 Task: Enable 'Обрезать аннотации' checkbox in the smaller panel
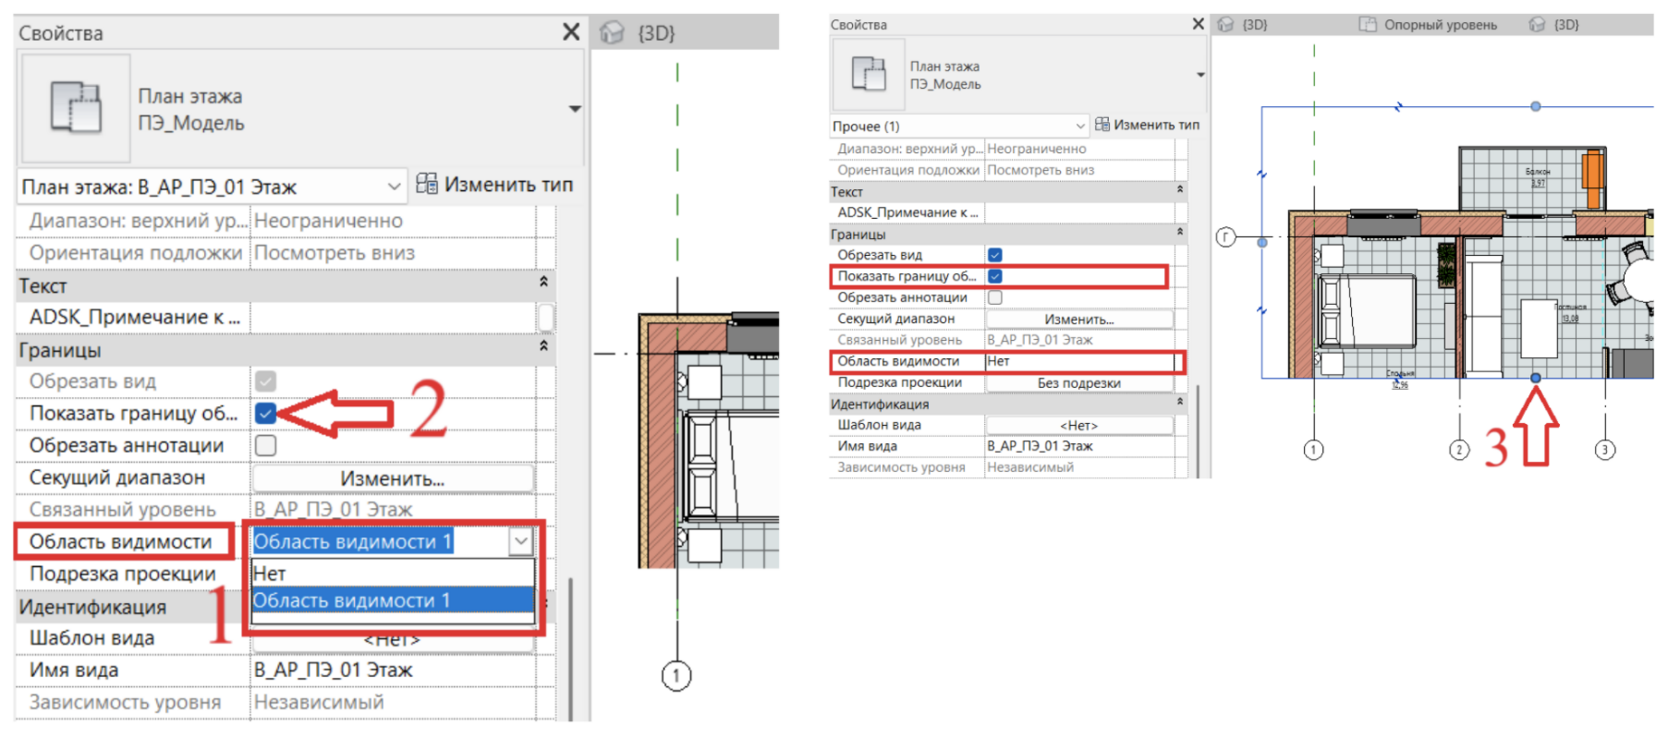995,297
